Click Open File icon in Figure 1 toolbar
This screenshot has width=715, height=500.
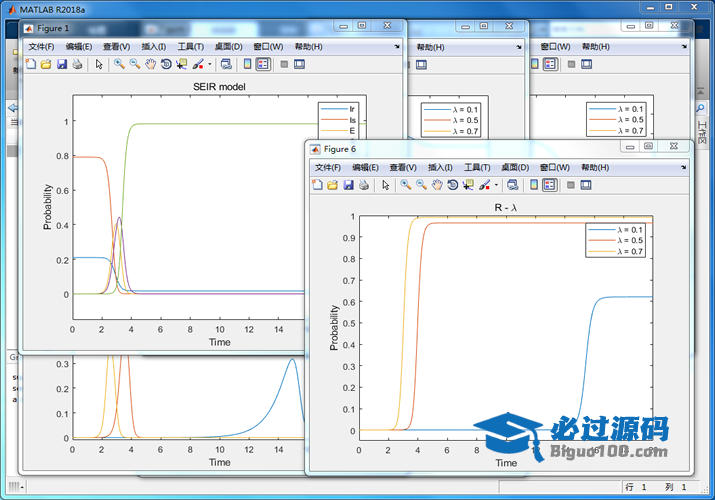pos(46,64)
